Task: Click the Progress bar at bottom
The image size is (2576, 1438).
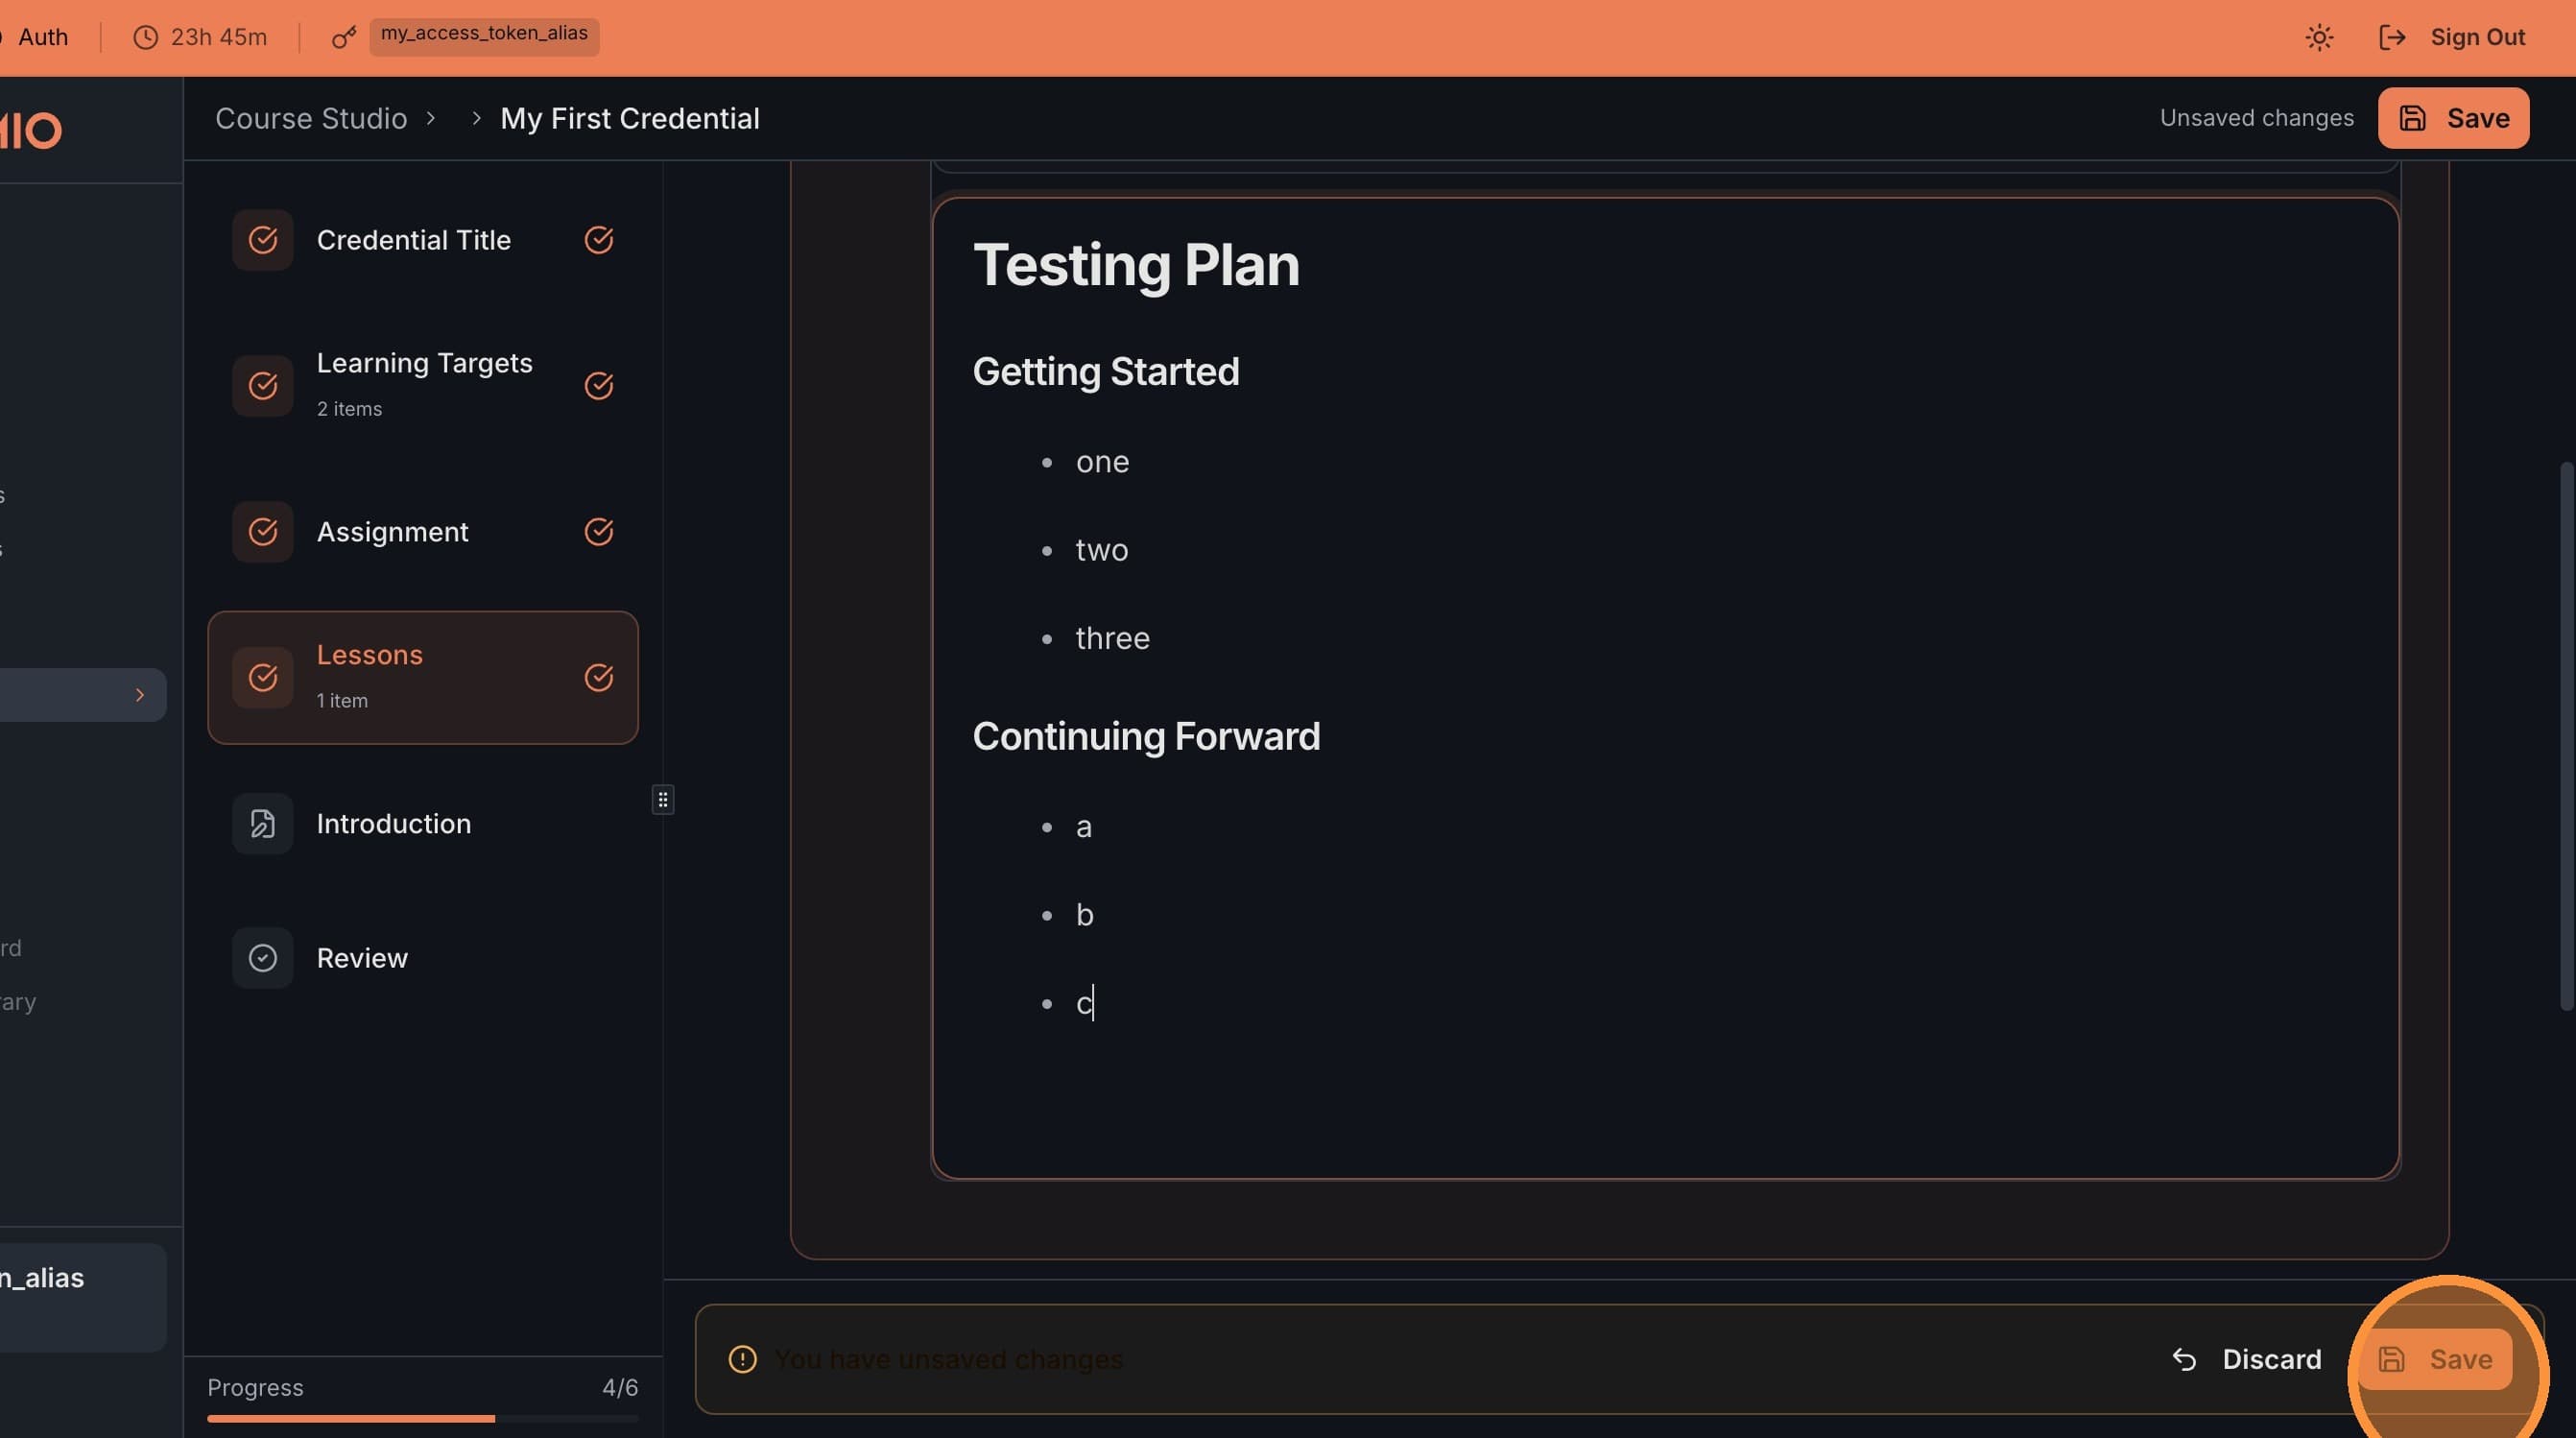Action: pos(422,1417)
